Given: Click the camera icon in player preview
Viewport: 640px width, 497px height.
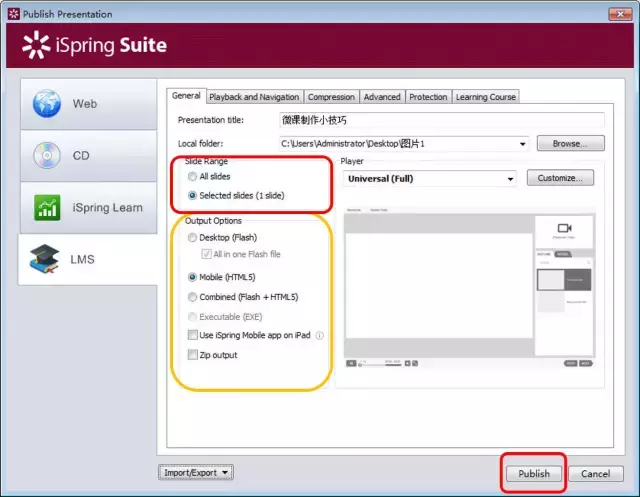Looking at the screenshot, I should click(564, 228).
